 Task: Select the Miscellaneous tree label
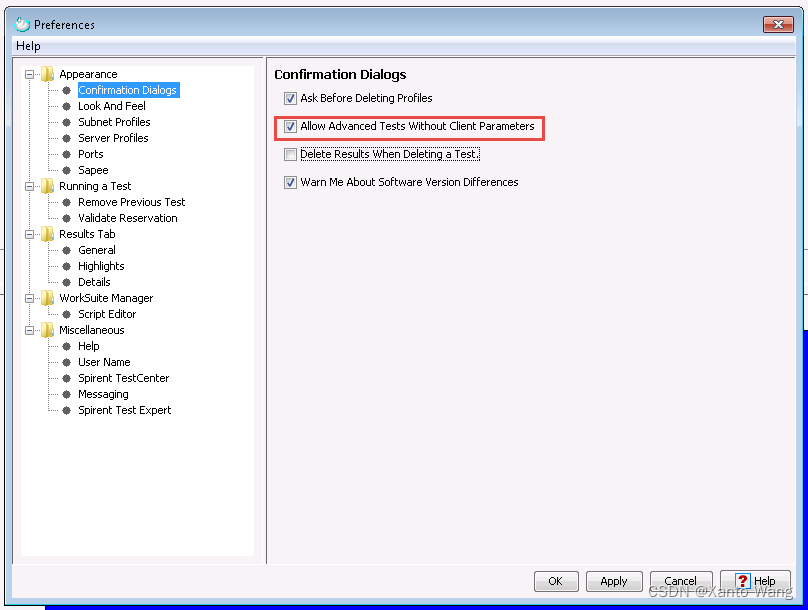point(92,330)
